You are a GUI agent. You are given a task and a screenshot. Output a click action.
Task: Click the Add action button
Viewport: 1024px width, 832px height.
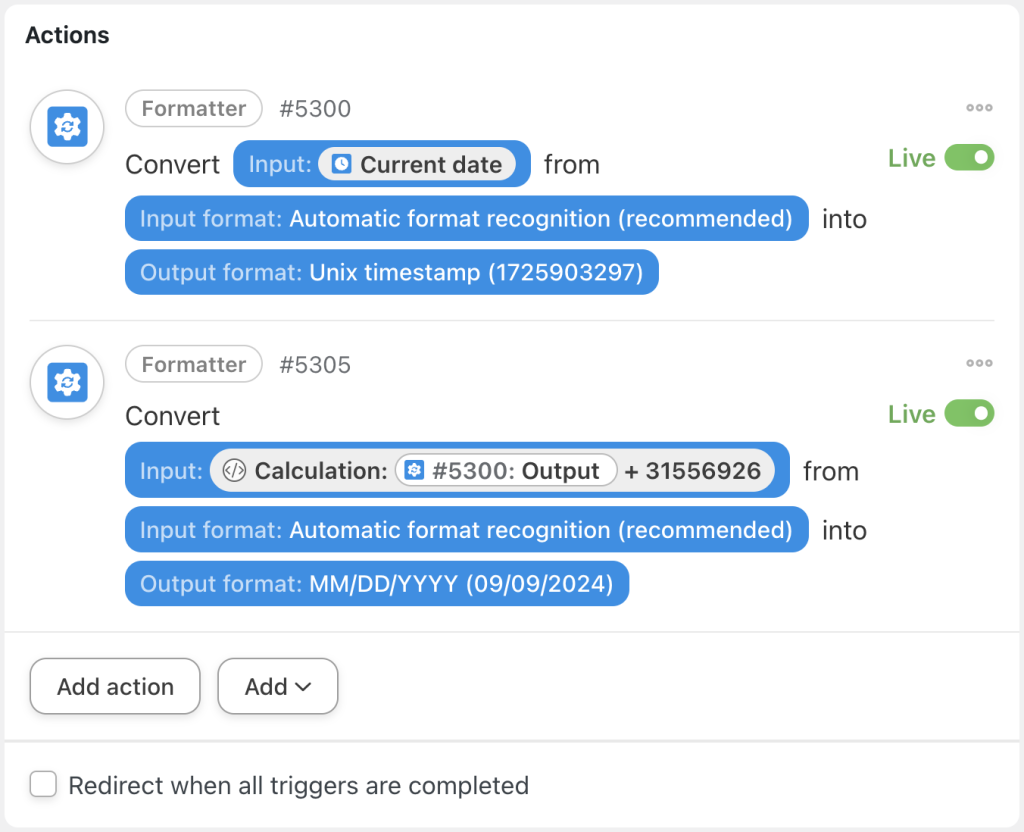pyautogui.click(x=114, y=686)
